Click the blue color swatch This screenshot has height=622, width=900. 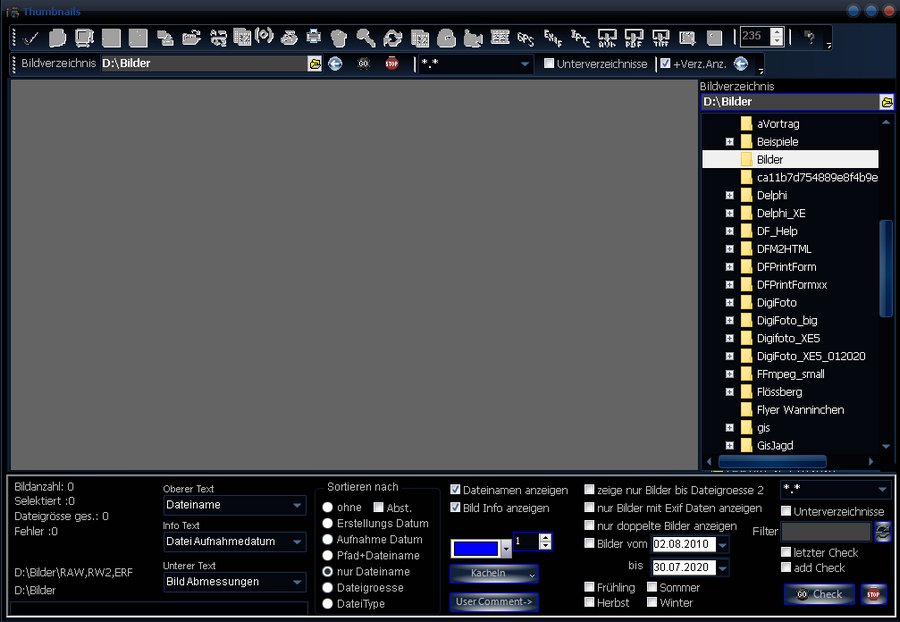(475, 548)
